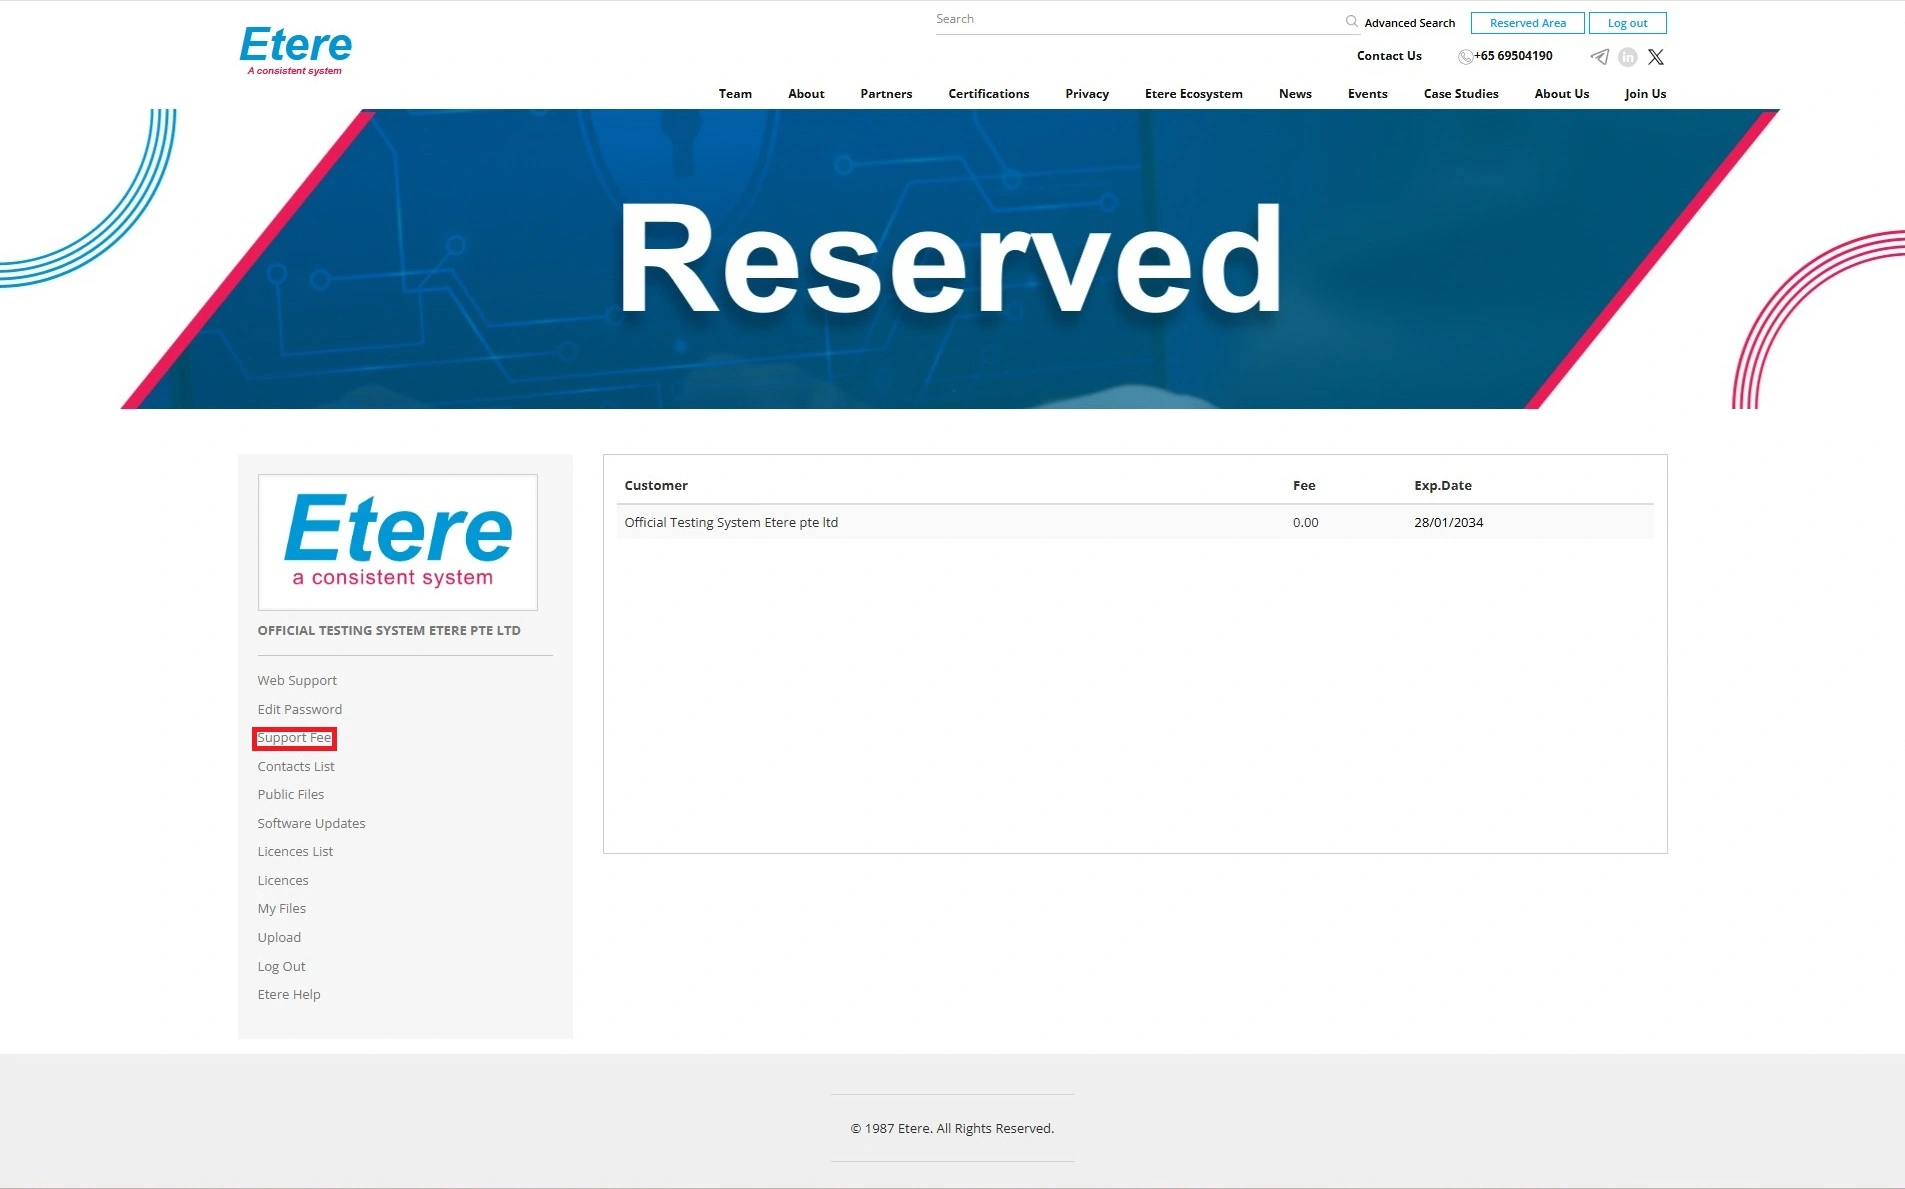1905x1189 pixels.
Task: Open the Licences List sidebar link
Action: [x=295, y=852]
